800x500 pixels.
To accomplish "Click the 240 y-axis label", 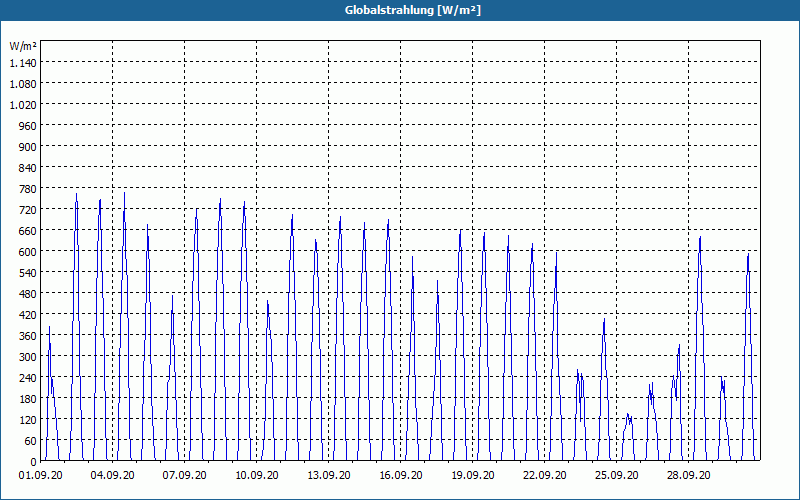I will [28, 378].
